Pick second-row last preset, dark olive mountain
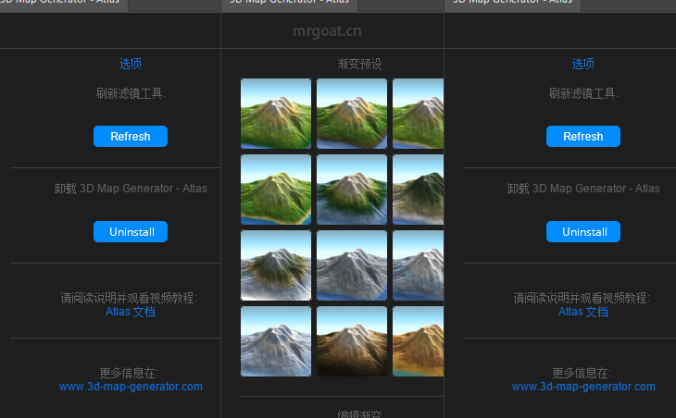The image size is (676, 418). tap(418, 190)
